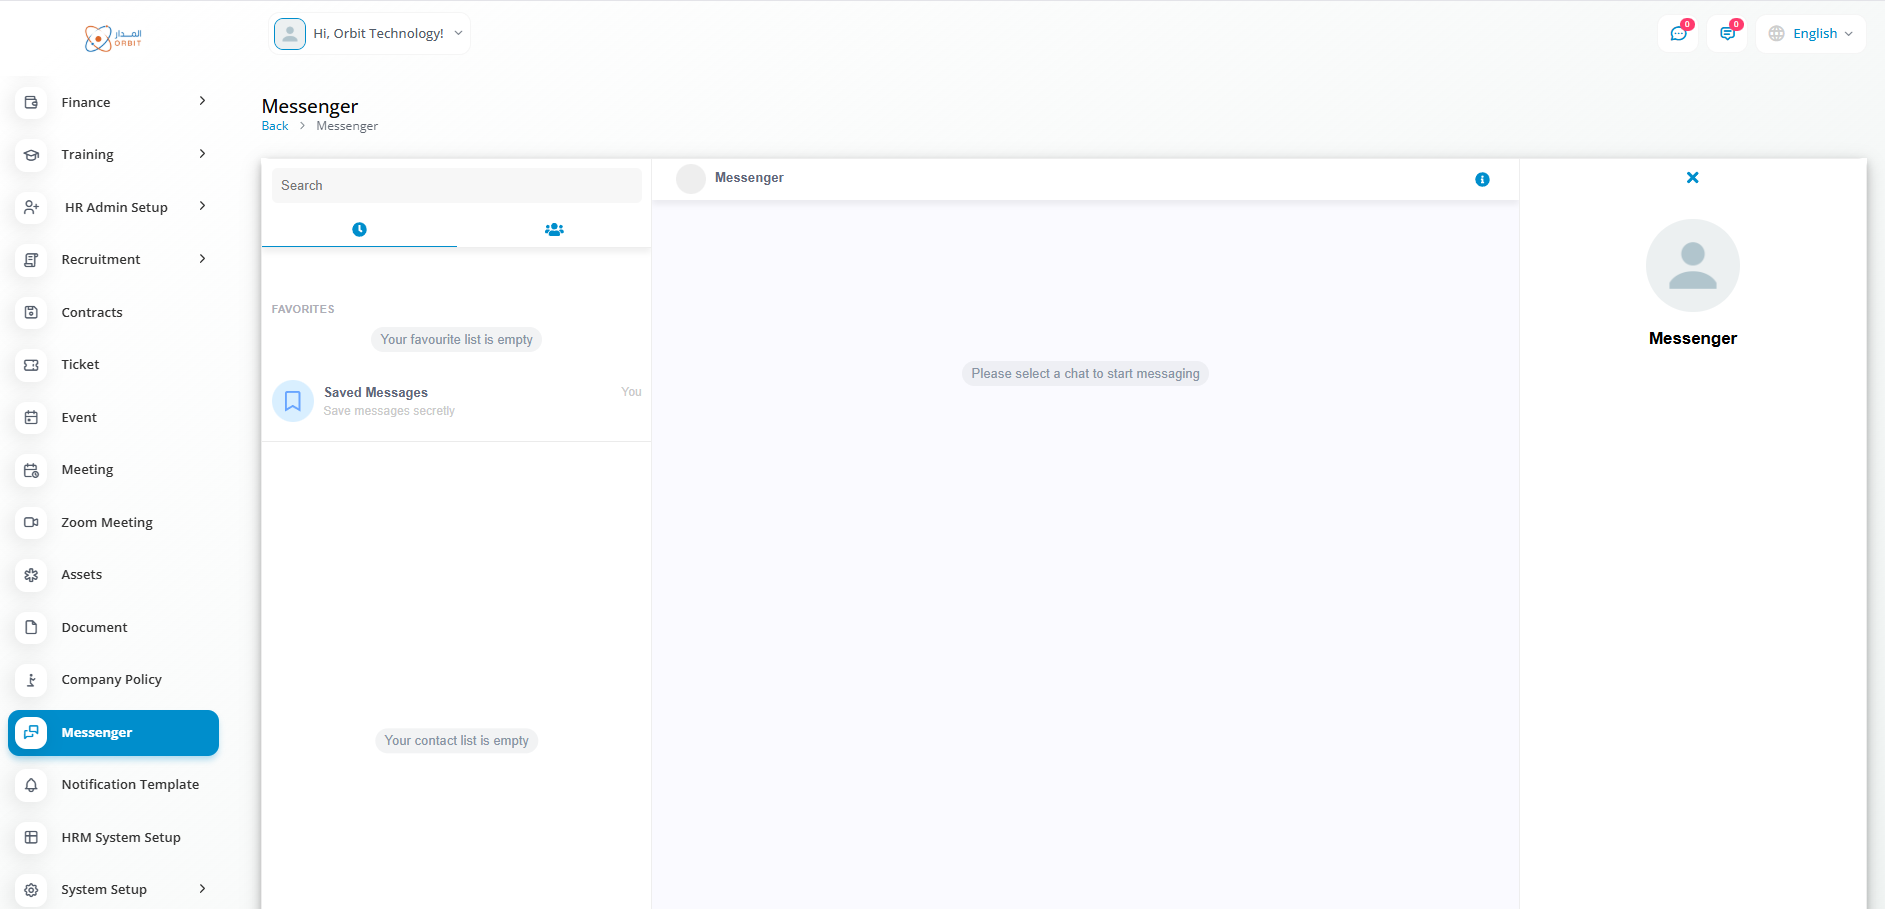Expand the Recruitment sidebar submenu
The height and width of the screenshot is (909, 1885).
[202, 259]
